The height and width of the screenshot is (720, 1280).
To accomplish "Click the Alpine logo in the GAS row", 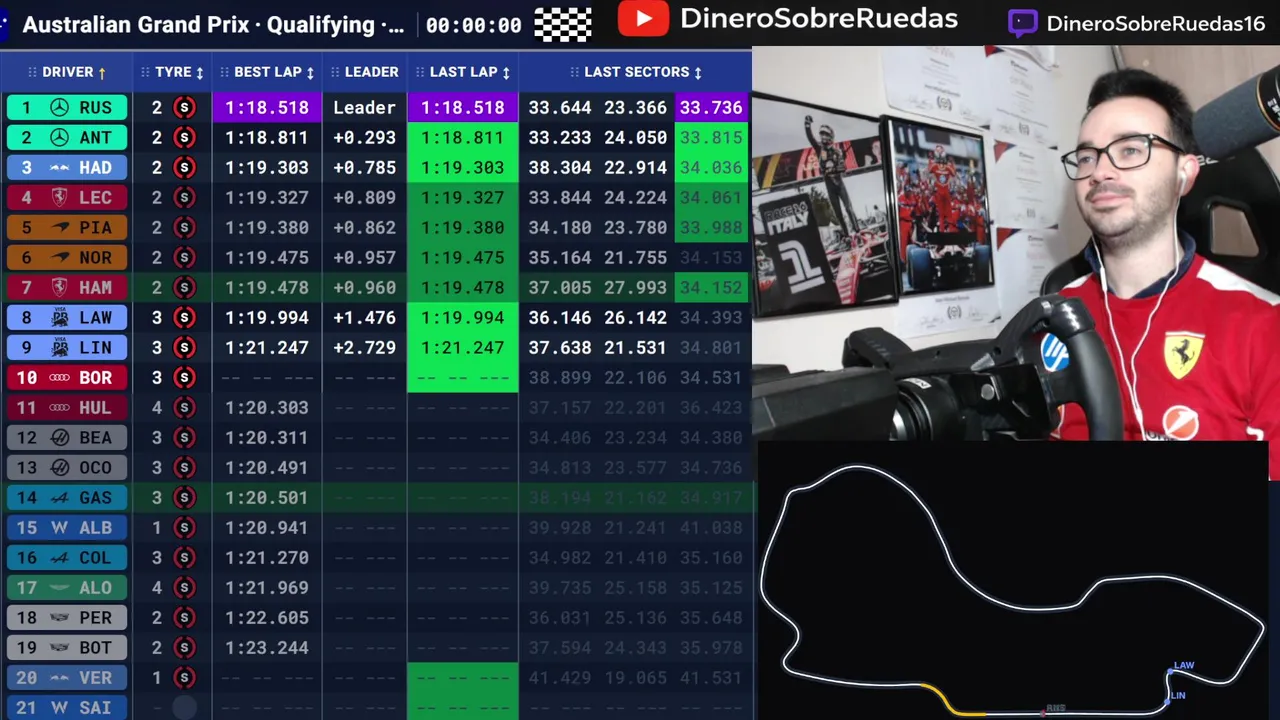I will pos(59,497).
